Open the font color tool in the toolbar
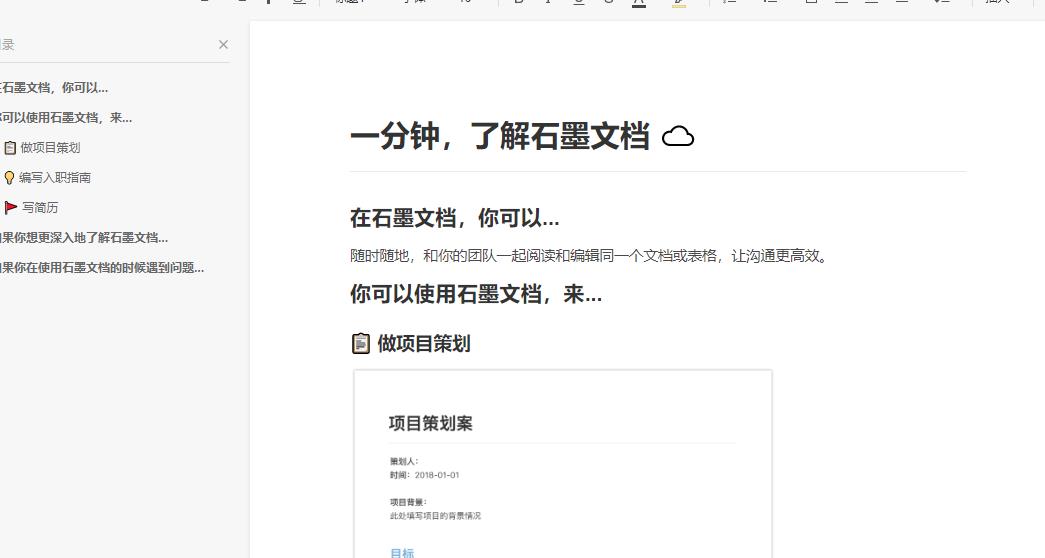This screenshot has width=1045, height=558. click(639, 3)
